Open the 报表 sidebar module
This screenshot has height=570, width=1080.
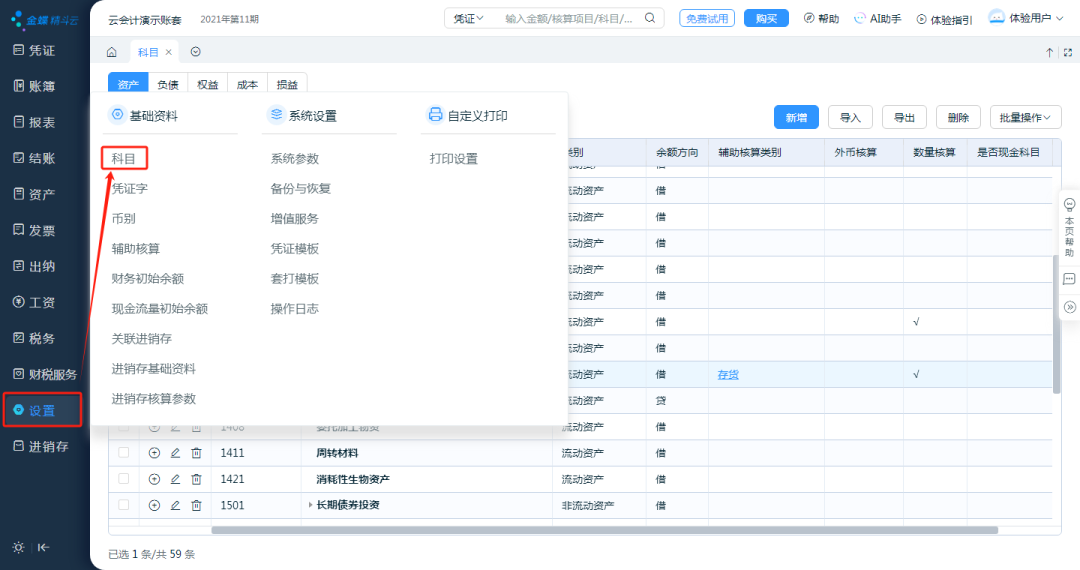34,122
